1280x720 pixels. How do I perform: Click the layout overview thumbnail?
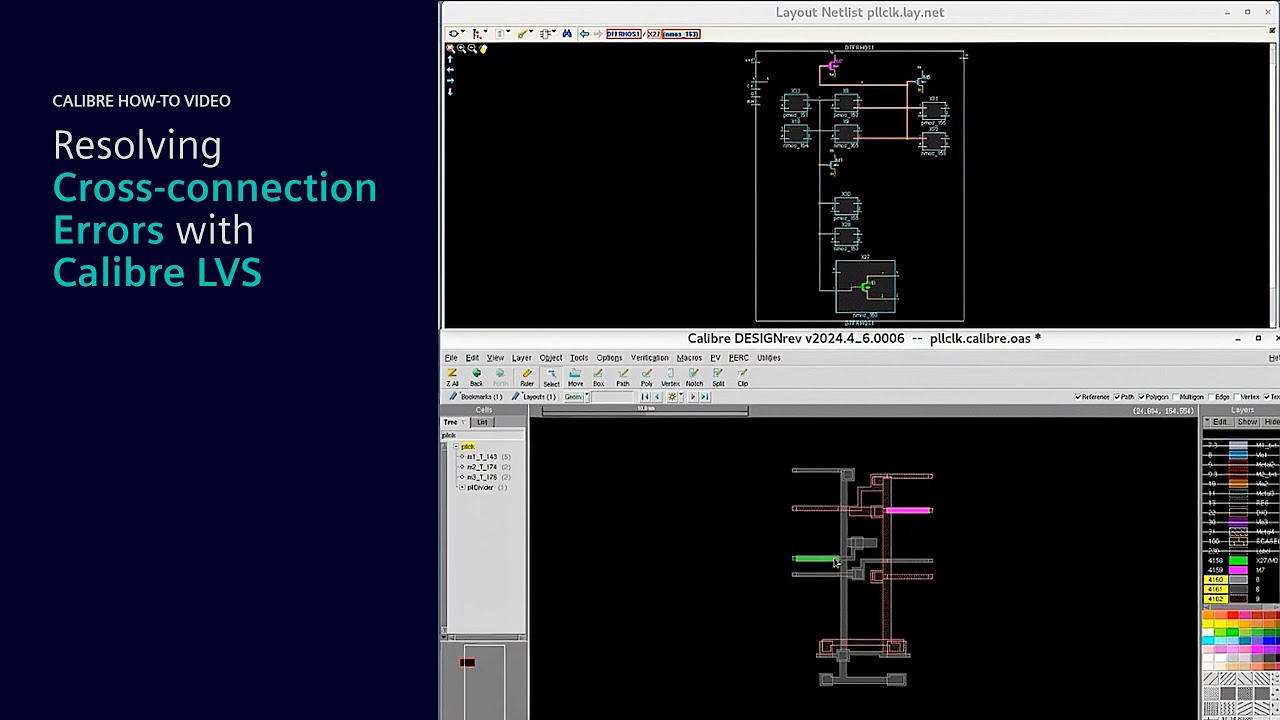click(484, 681)
